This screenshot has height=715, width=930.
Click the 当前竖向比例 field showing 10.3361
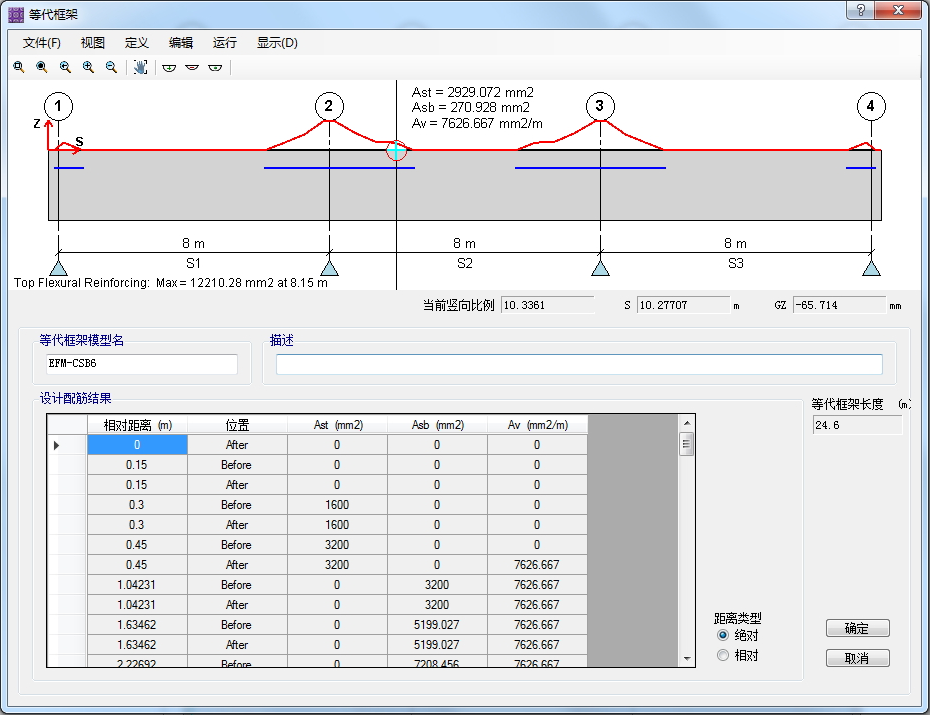click(x=547, y=305)
